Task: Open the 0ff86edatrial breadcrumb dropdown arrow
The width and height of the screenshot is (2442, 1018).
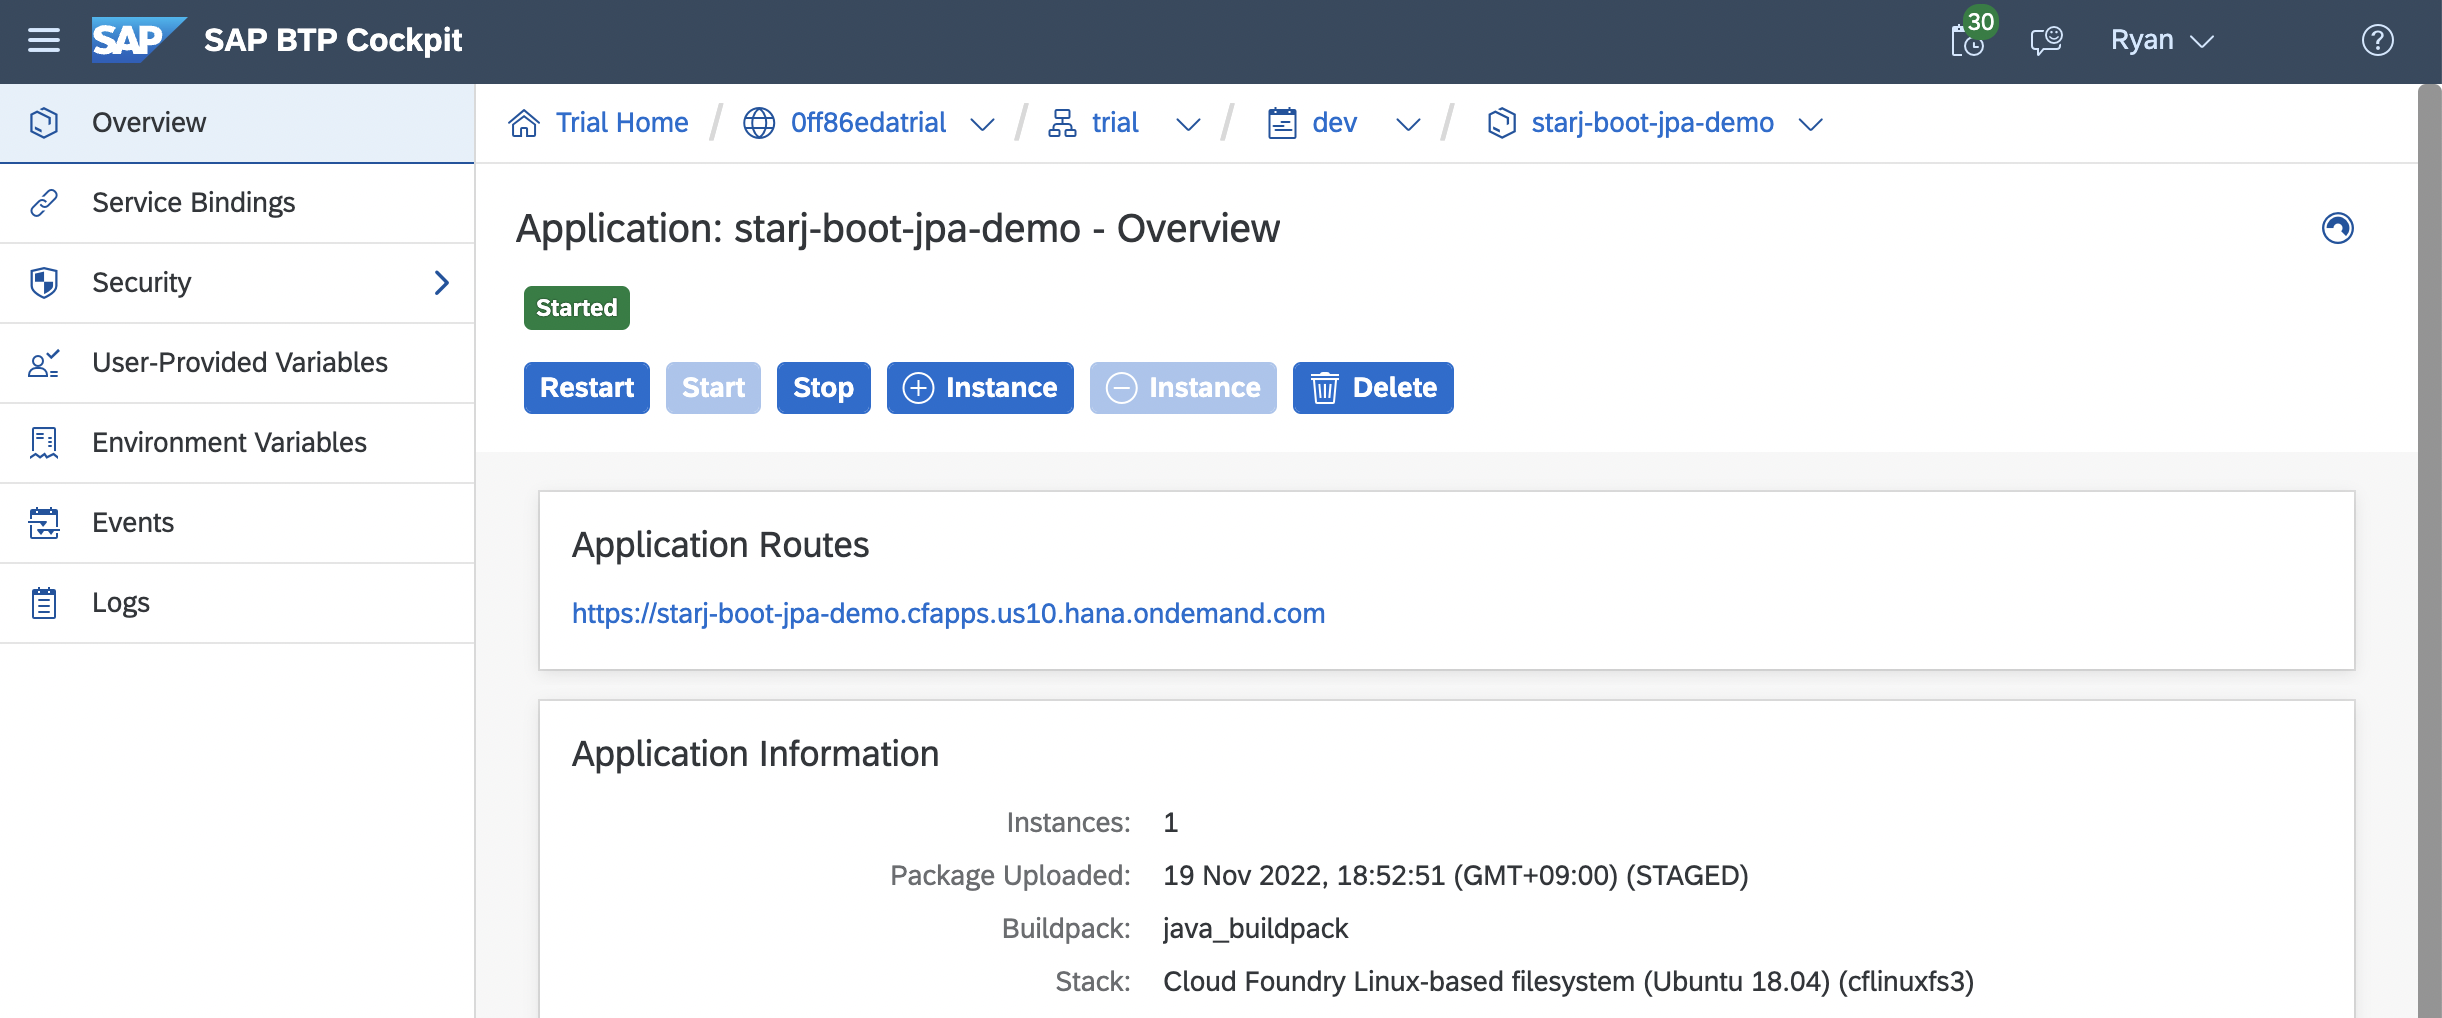Action: 983,125
